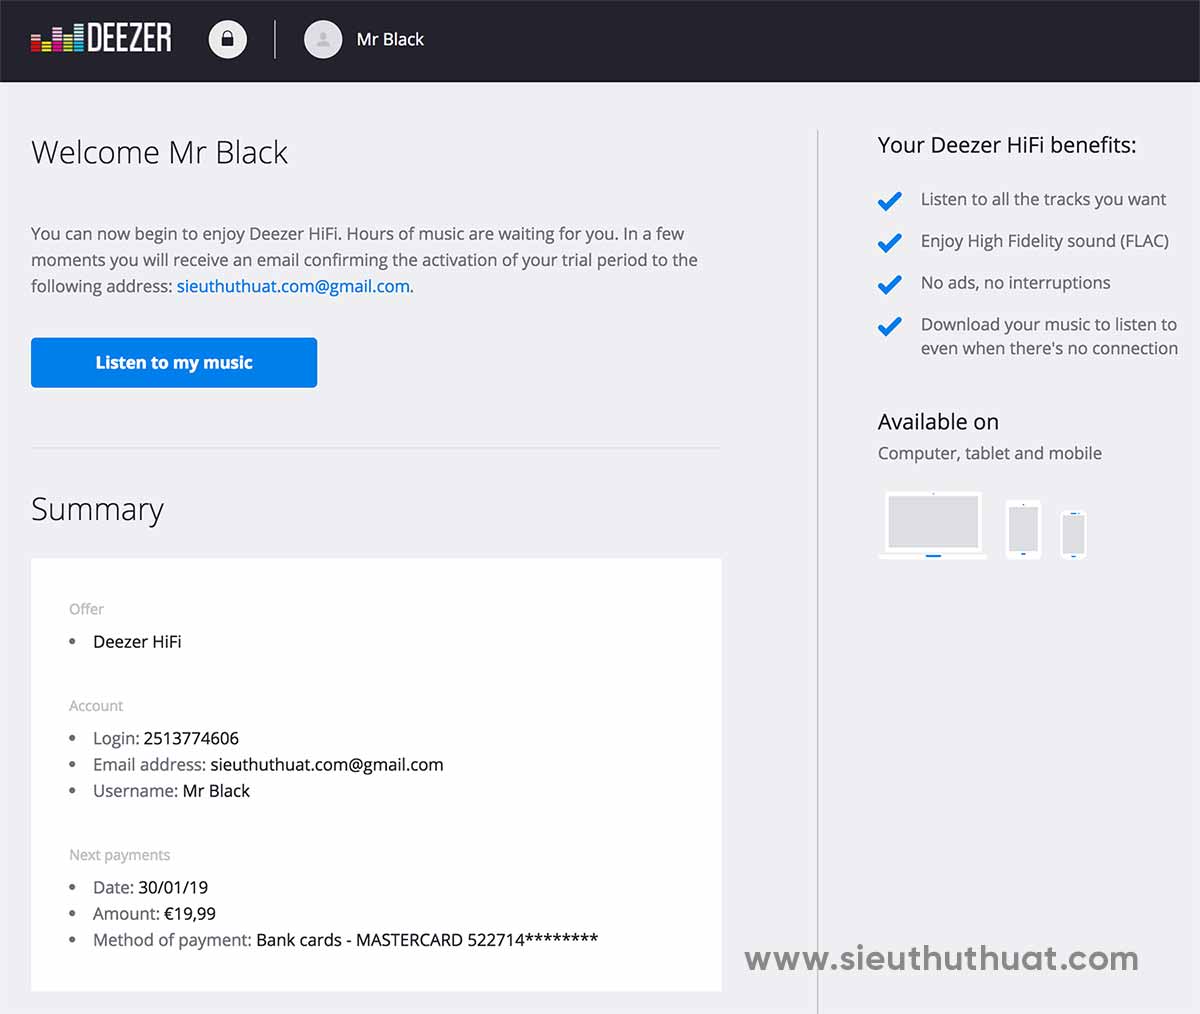Viewport: 1200px width, 1014px height.
Task: Click the Welcome Mr Black heading
Action: pos(159,152)
